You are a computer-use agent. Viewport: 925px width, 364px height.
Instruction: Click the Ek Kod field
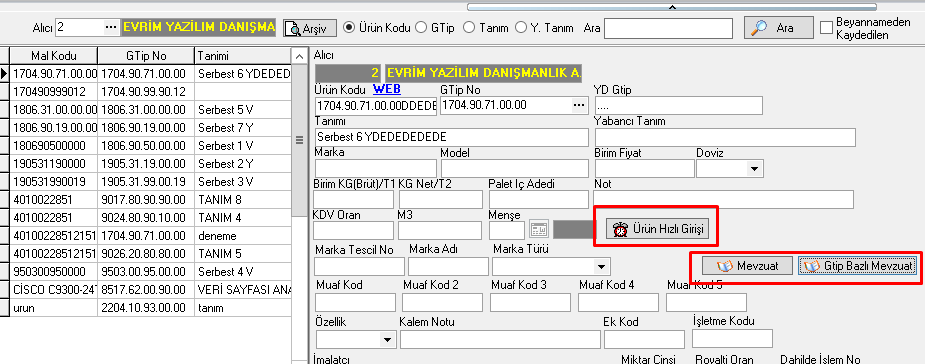tap(645, 339)
